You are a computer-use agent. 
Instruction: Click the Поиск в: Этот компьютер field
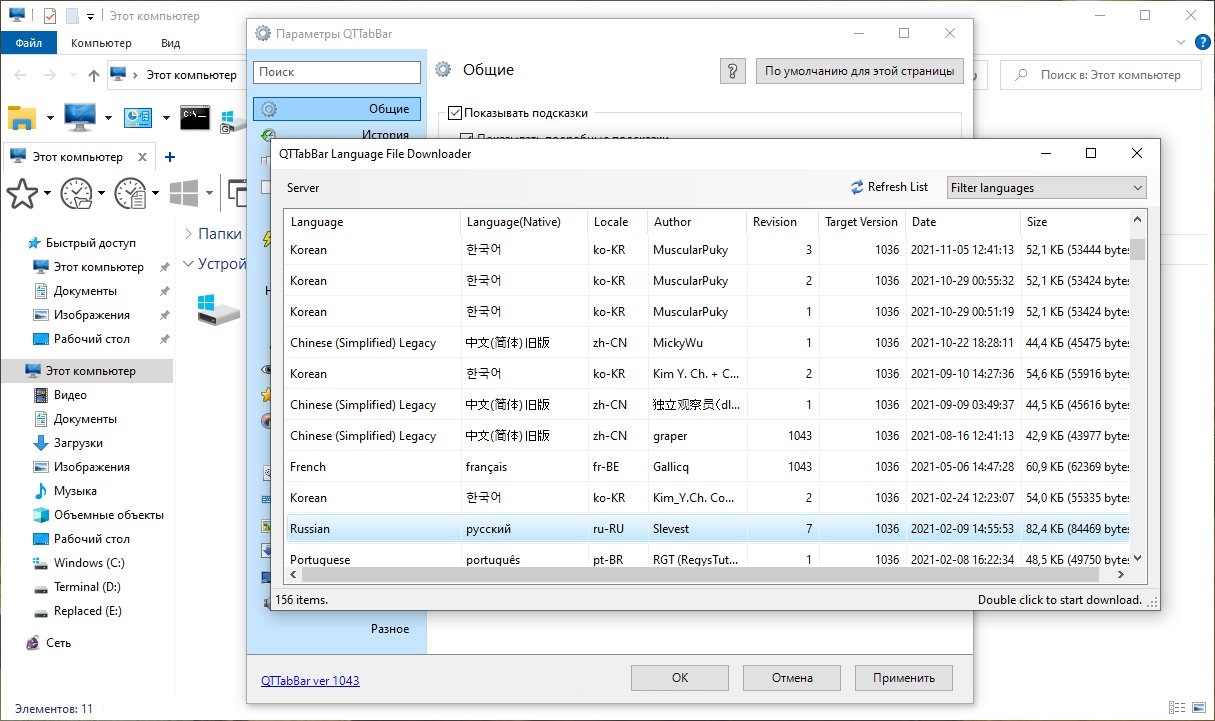click(x=1099, y=75)
